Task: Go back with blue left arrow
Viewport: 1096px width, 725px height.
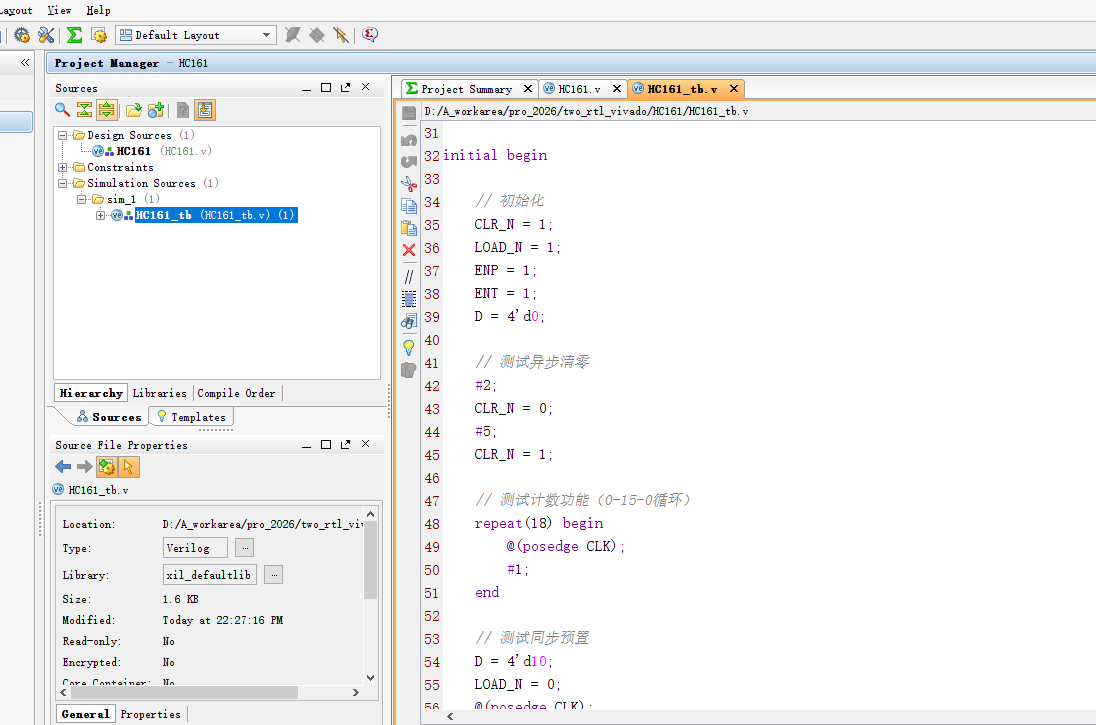Action: pyautogui.click(x=63, y=466)
